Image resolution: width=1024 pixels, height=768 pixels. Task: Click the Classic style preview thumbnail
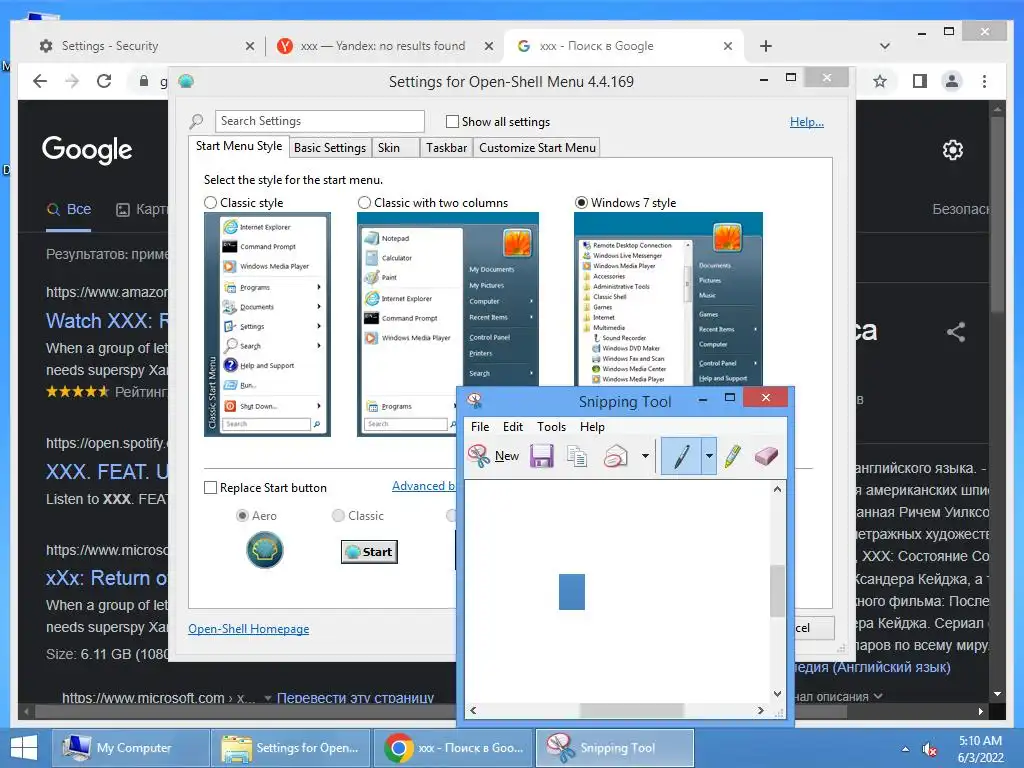coord(267,325)
